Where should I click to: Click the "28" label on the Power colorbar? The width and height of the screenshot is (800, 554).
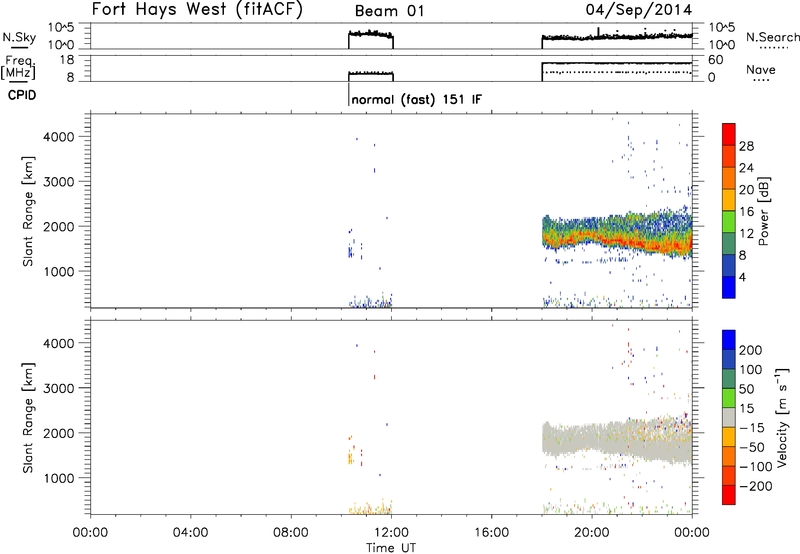(746, 146)
